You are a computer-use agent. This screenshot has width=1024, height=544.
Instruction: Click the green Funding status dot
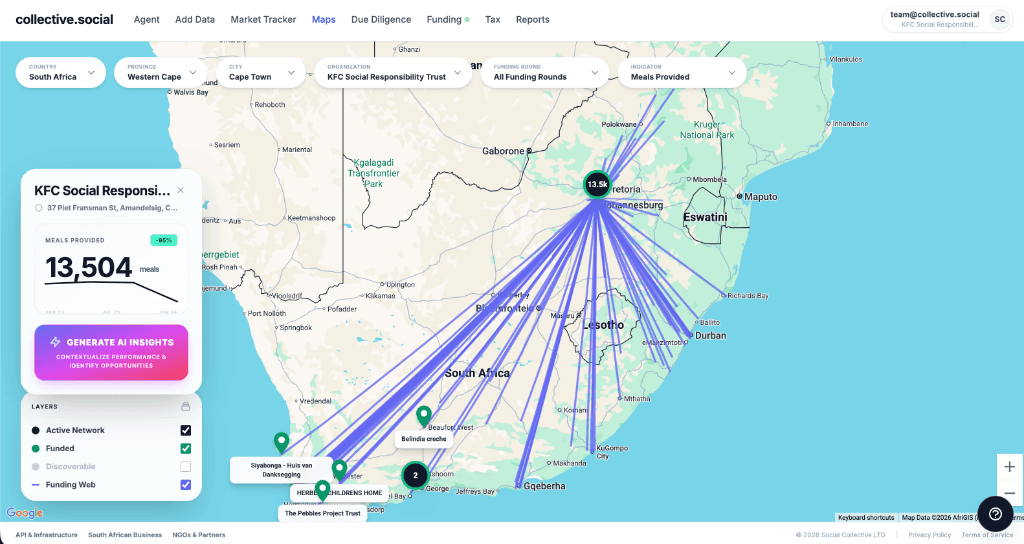467,20
